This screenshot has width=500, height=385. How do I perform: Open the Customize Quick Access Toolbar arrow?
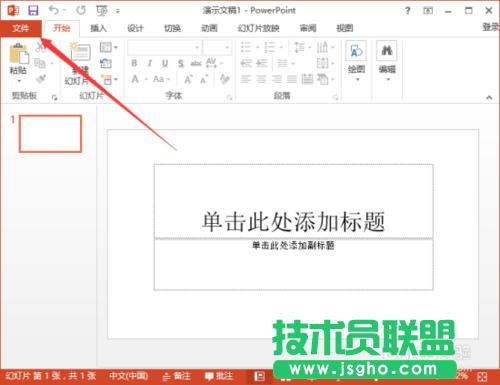118,11
